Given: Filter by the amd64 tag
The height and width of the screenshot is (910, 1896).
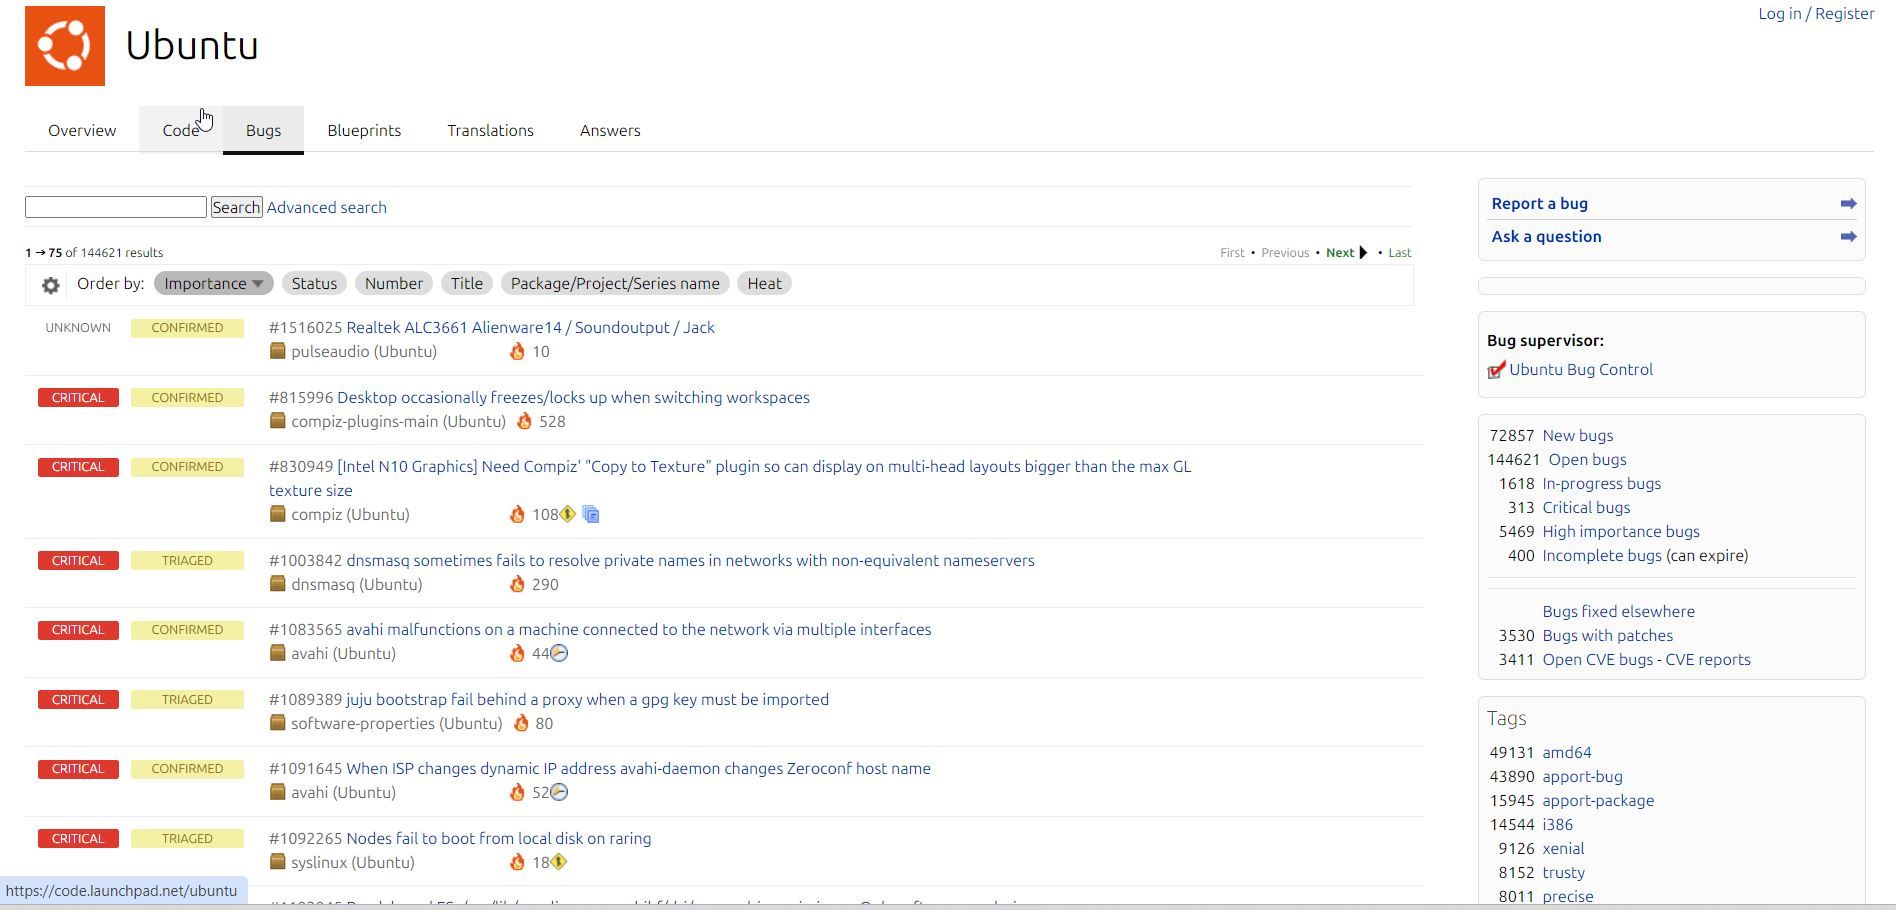Looking at the screenshot, I should pyautogui.click(x=1566, y=753).
